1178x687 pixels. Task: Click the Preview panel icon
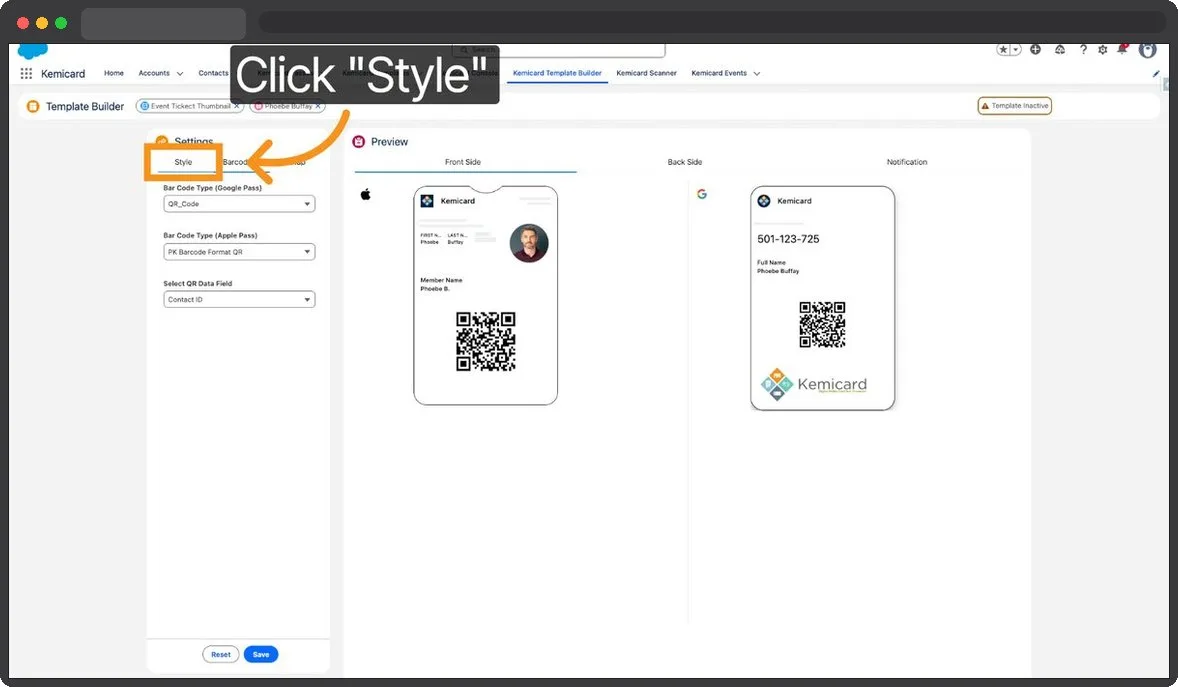[x=359, y=142]
